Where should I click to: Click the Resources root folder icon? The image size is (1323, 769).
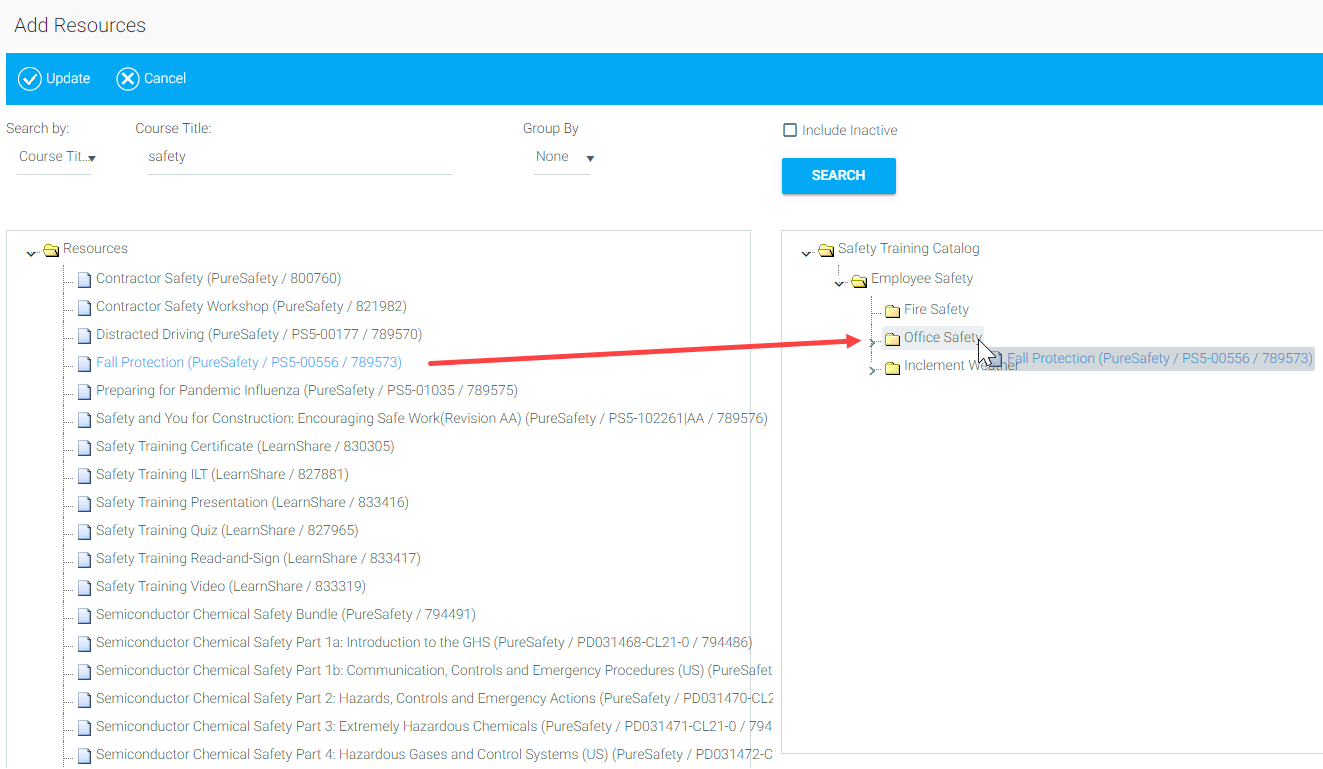click(x=52, y=250)
